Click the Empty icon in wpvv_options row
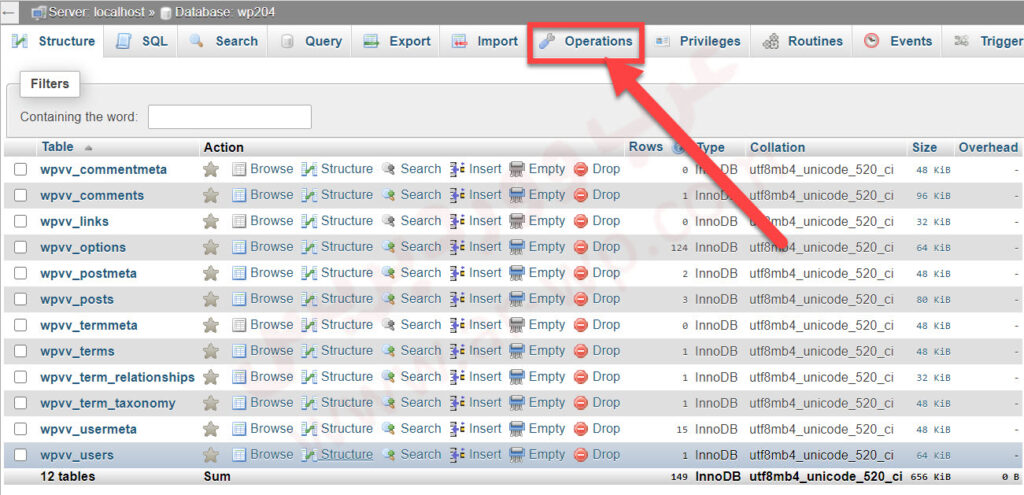The width and height of the screenshot is (1024, 495). pyautogui.click(x=516, y=247)
